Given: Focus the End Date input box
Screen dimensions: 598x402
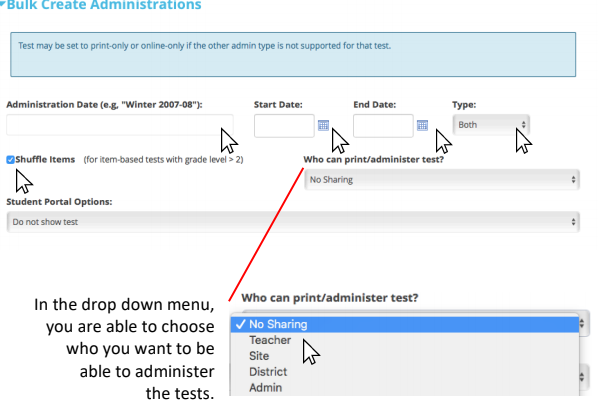Looking at the screenshot, I should click(x=383, y=125).
